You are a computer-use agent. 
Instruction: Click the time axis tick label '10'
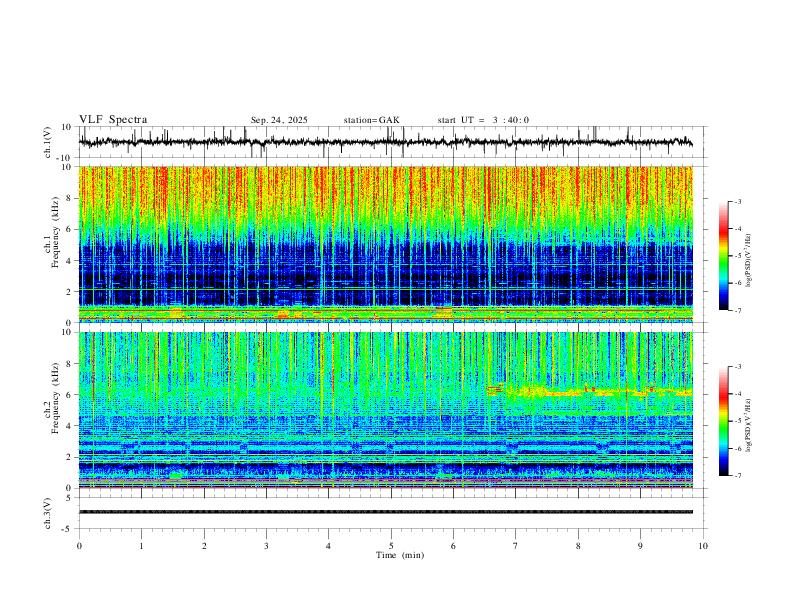click(703, 546)
